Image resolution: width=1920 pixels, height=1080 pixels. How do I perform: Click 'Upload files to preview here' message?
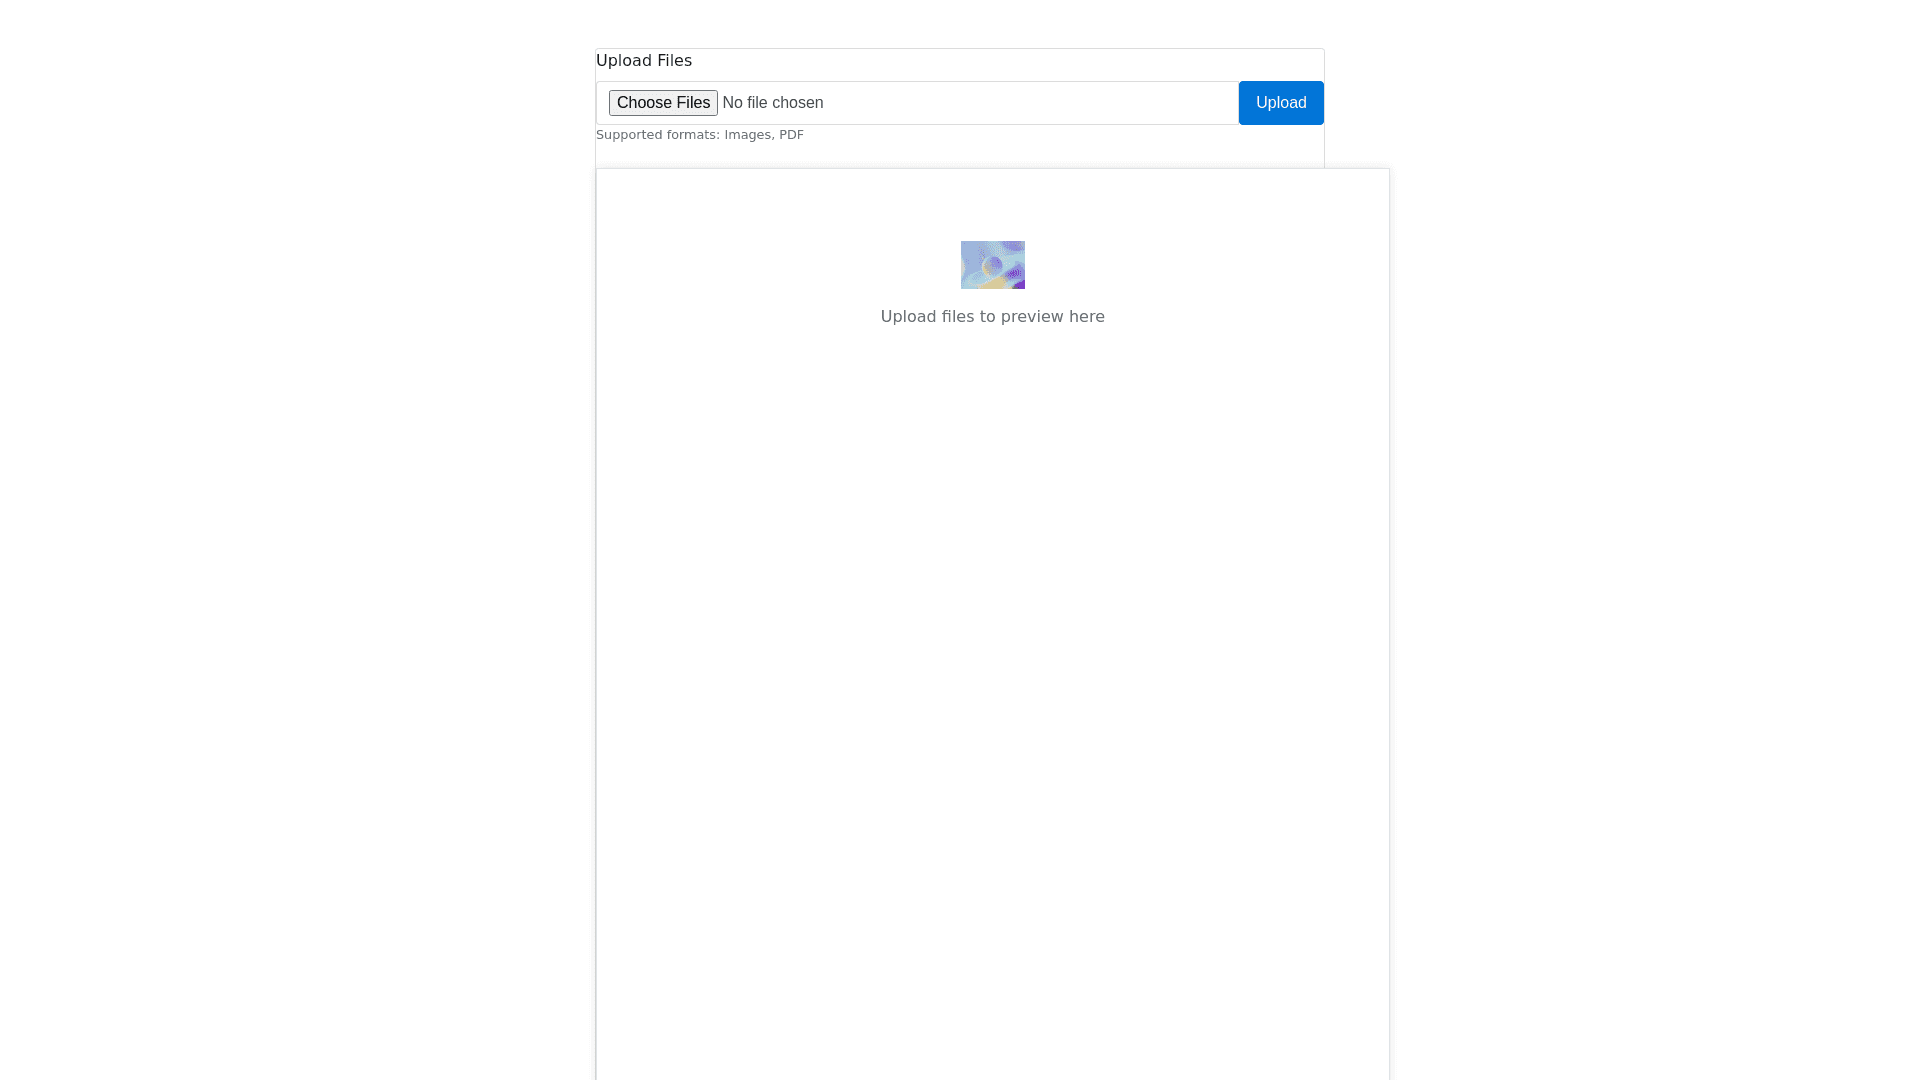click(992, 317)
